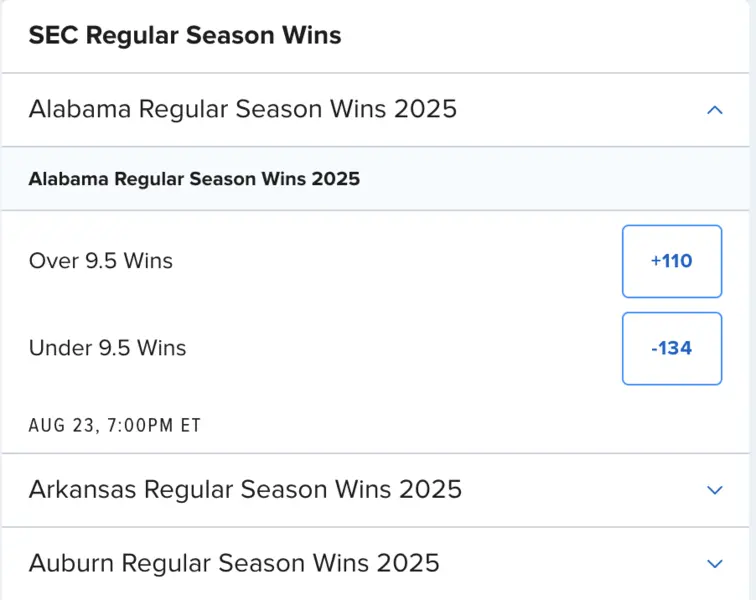Click the SEC Regular Season Wins heading
The height and width of the screenshot is (600, 756).
coord(185,36)
